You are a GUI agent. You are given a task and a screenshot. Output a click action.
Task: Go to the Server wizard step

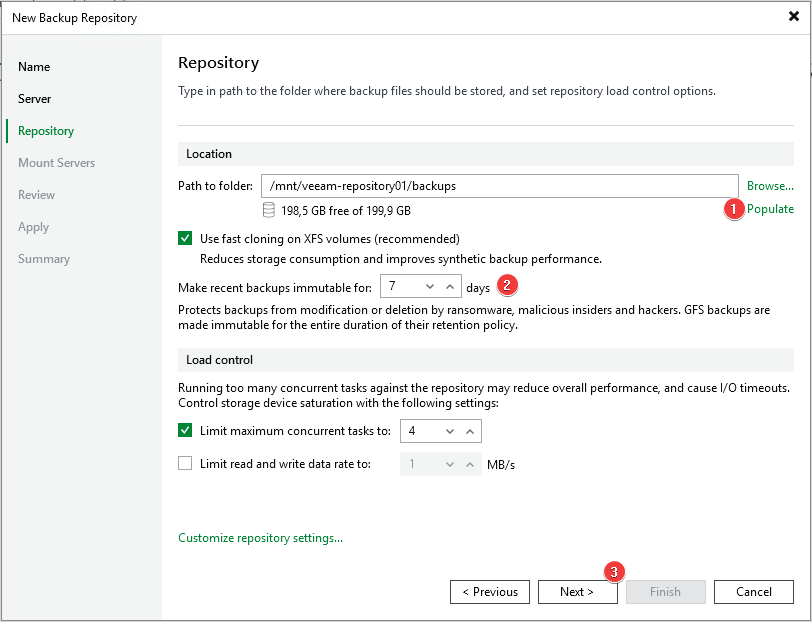[x=35, y=99]
